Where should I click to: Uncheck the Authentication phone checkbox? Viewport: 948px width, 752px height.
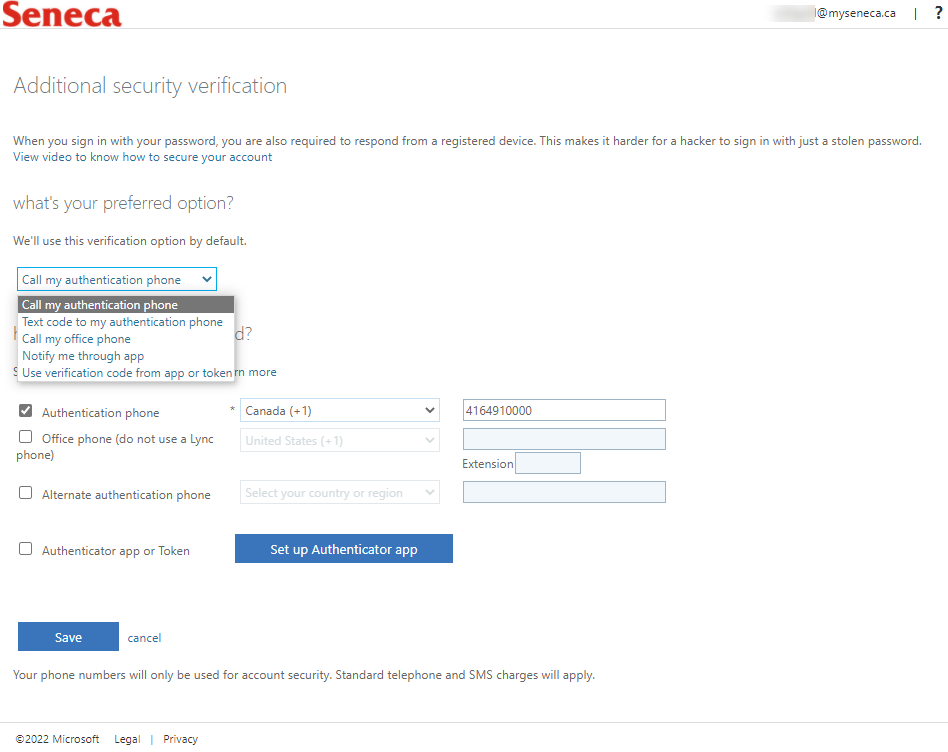tap(25, 411)
